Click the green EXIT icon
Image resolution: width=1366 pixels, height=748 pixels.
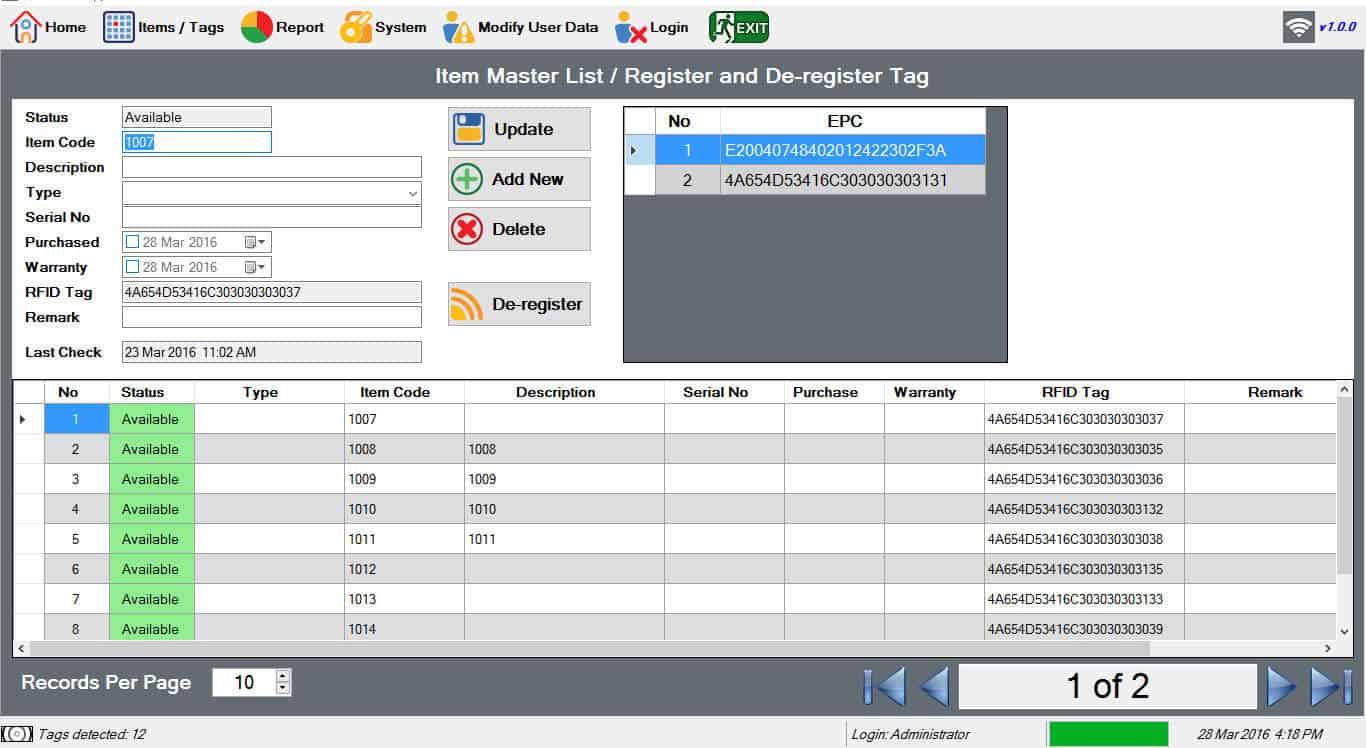(x=739, y=27)
